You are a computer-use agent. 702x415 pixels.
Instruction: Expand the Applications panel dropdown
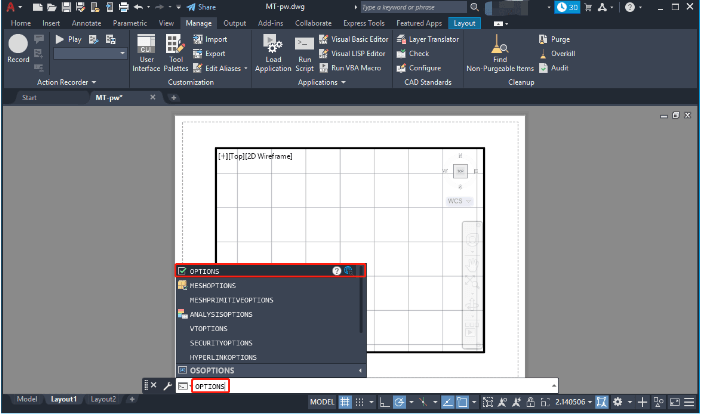pos(318,82)
